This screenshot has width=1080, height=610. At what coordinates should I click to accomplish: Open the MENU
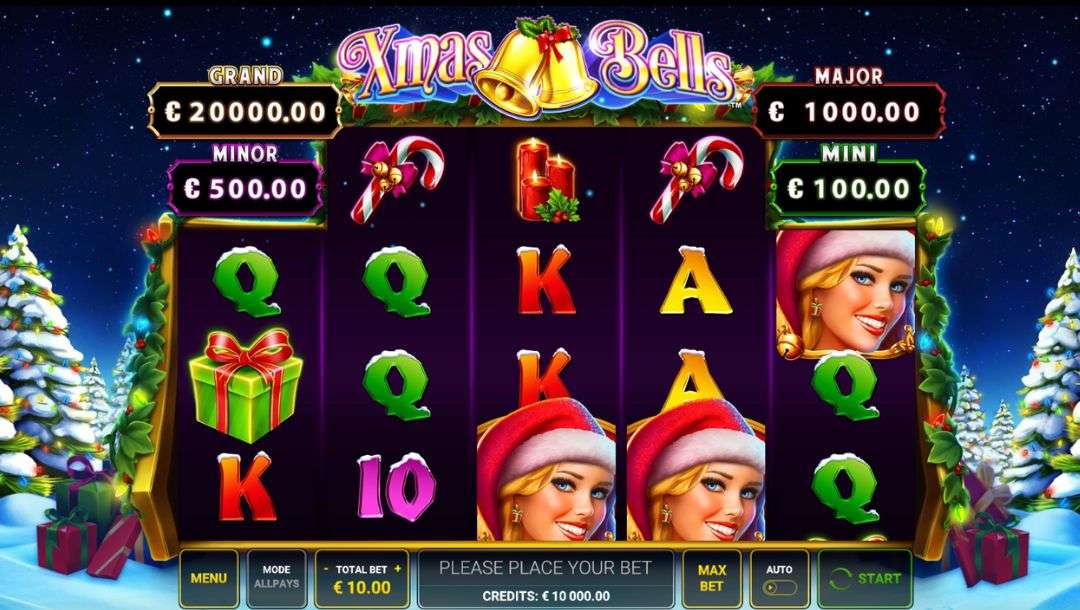pos(209,578)
